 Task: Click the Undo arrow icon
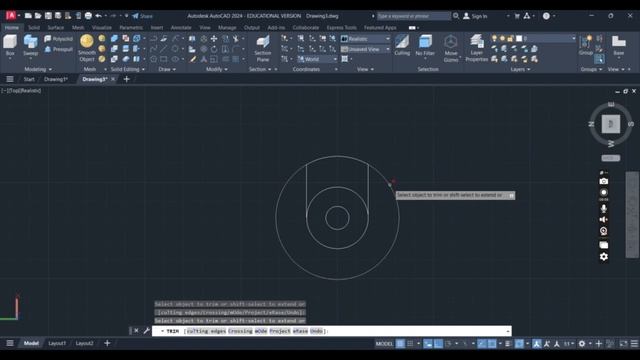(x=98, y=16)
